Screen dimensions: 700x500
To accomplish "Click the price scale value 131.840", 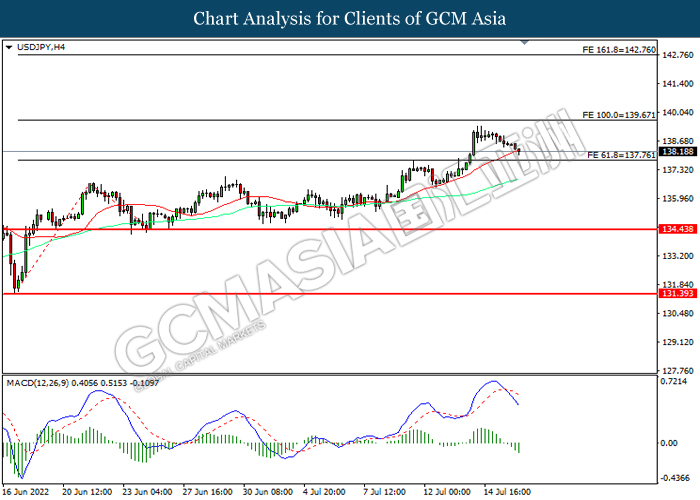I will pyautogui.click(x=678, y=285).
